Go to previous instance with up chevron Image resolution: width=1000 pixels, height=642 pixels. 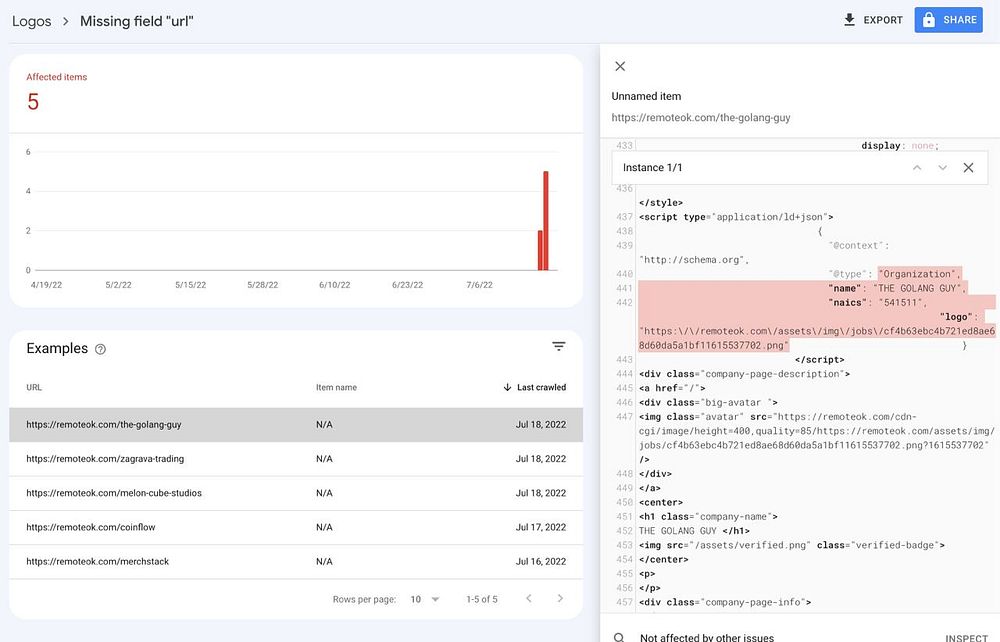(x=917, y=168)
